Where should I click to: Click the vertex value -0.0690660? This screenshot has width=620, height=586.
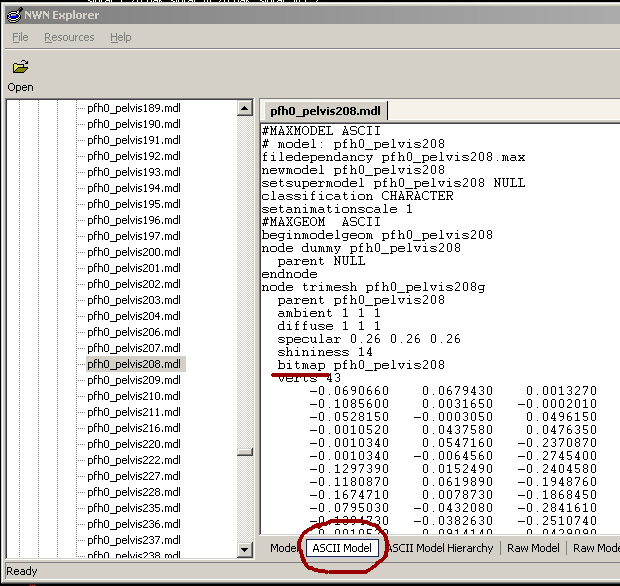tap(349, 391)
